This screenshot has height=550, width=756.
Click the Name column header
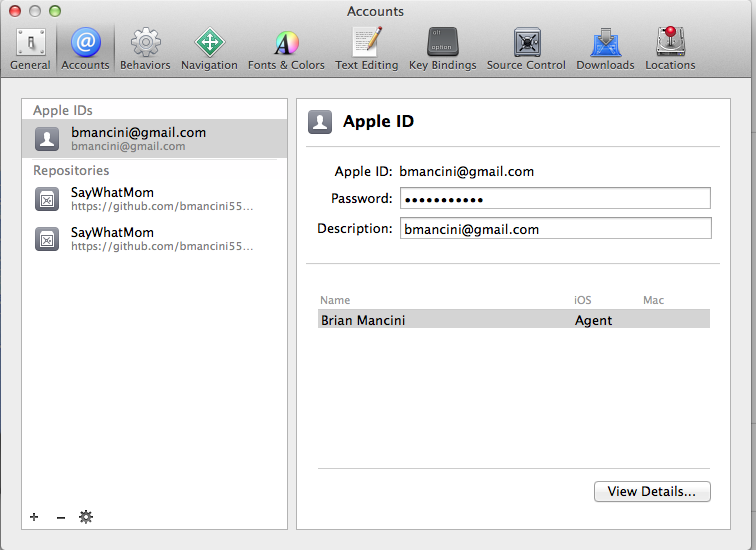tap(335, 300)
